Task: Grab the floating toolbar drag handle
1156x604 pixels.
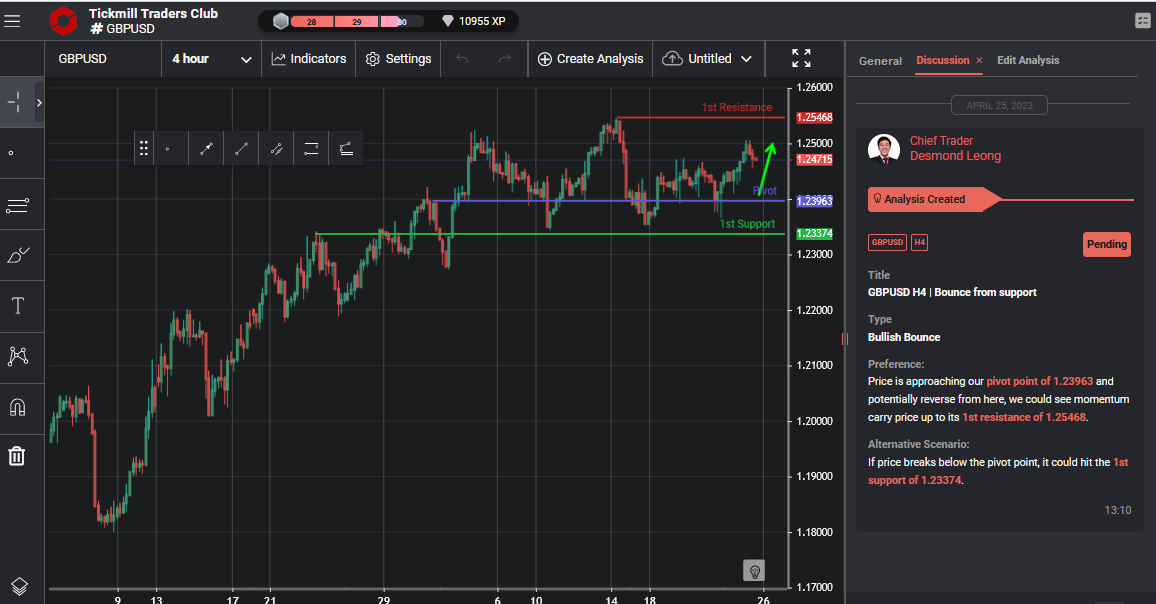Action: point(144,148)
